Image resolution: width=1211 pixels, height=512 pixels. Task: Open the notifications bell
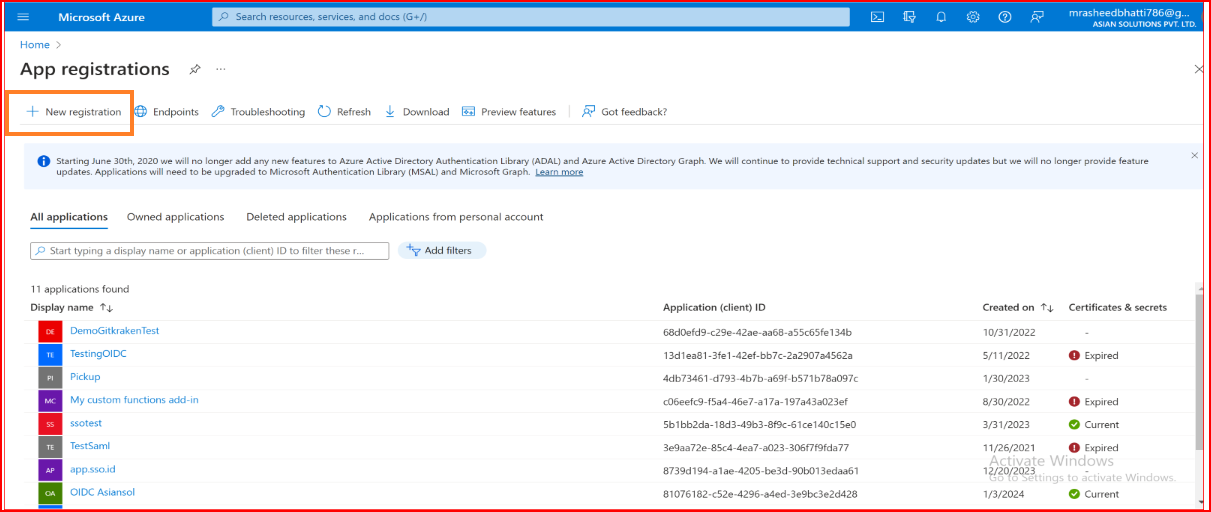(941, 17)
